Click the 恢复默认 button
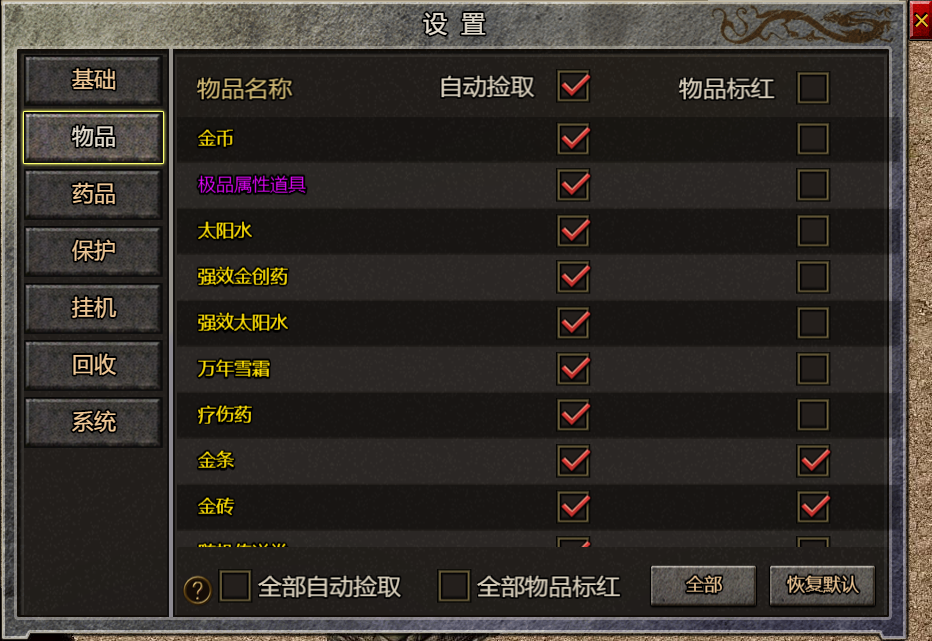Viewport: 932px width, 641px height. pos(822,586)
